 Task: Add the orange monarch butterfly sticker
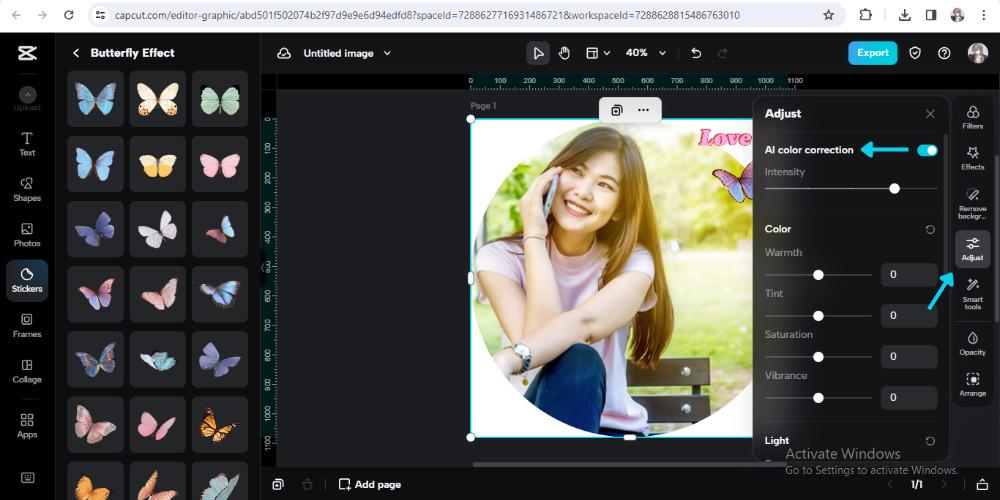coord(220,425)
